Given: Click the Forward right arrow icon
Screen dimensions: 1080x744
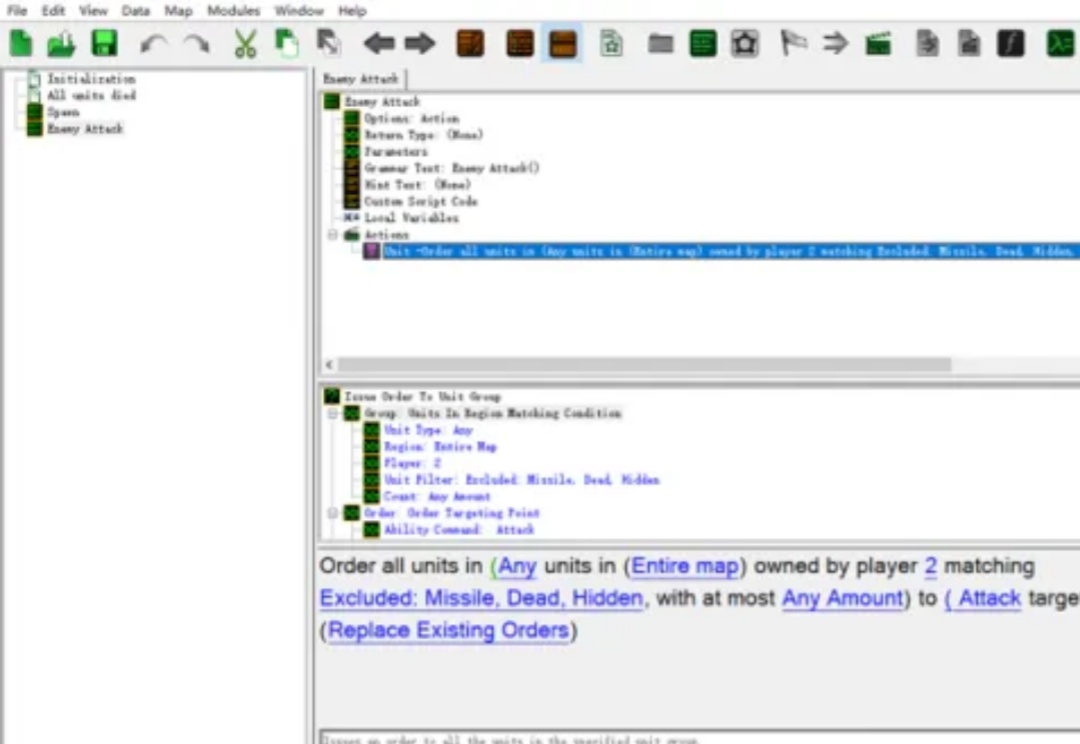Looking at the screenshot, I should coord(419,43).
